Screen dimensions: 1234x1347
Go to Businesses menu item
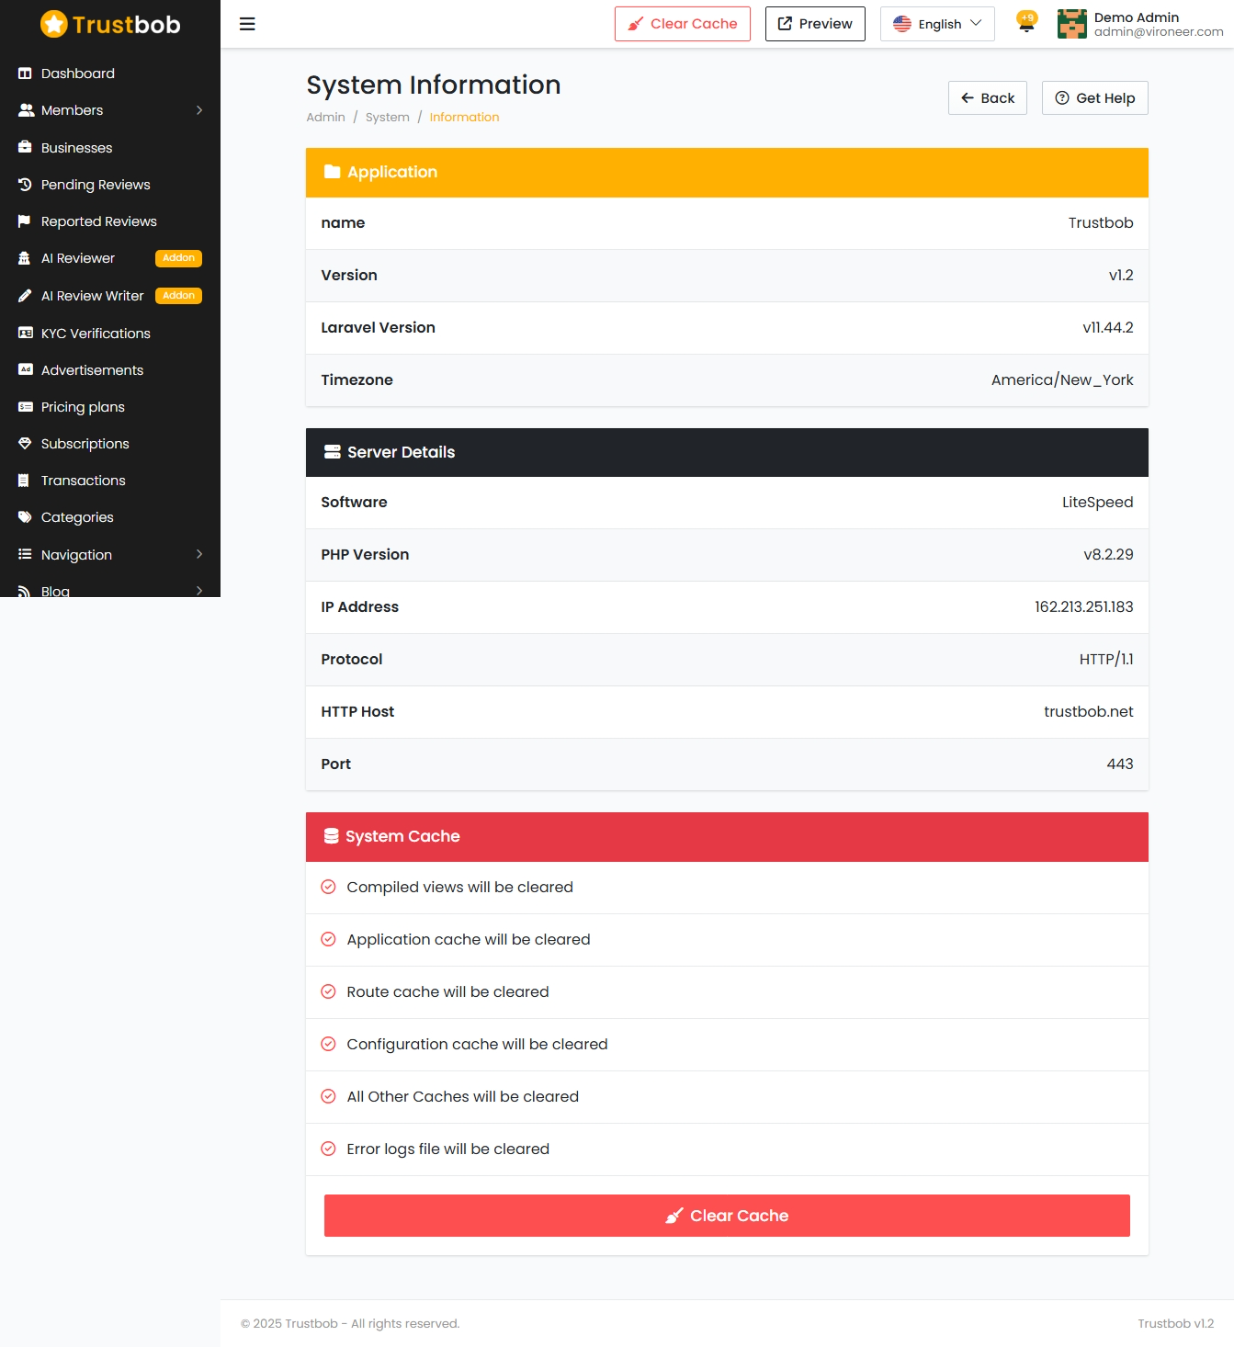110,147
